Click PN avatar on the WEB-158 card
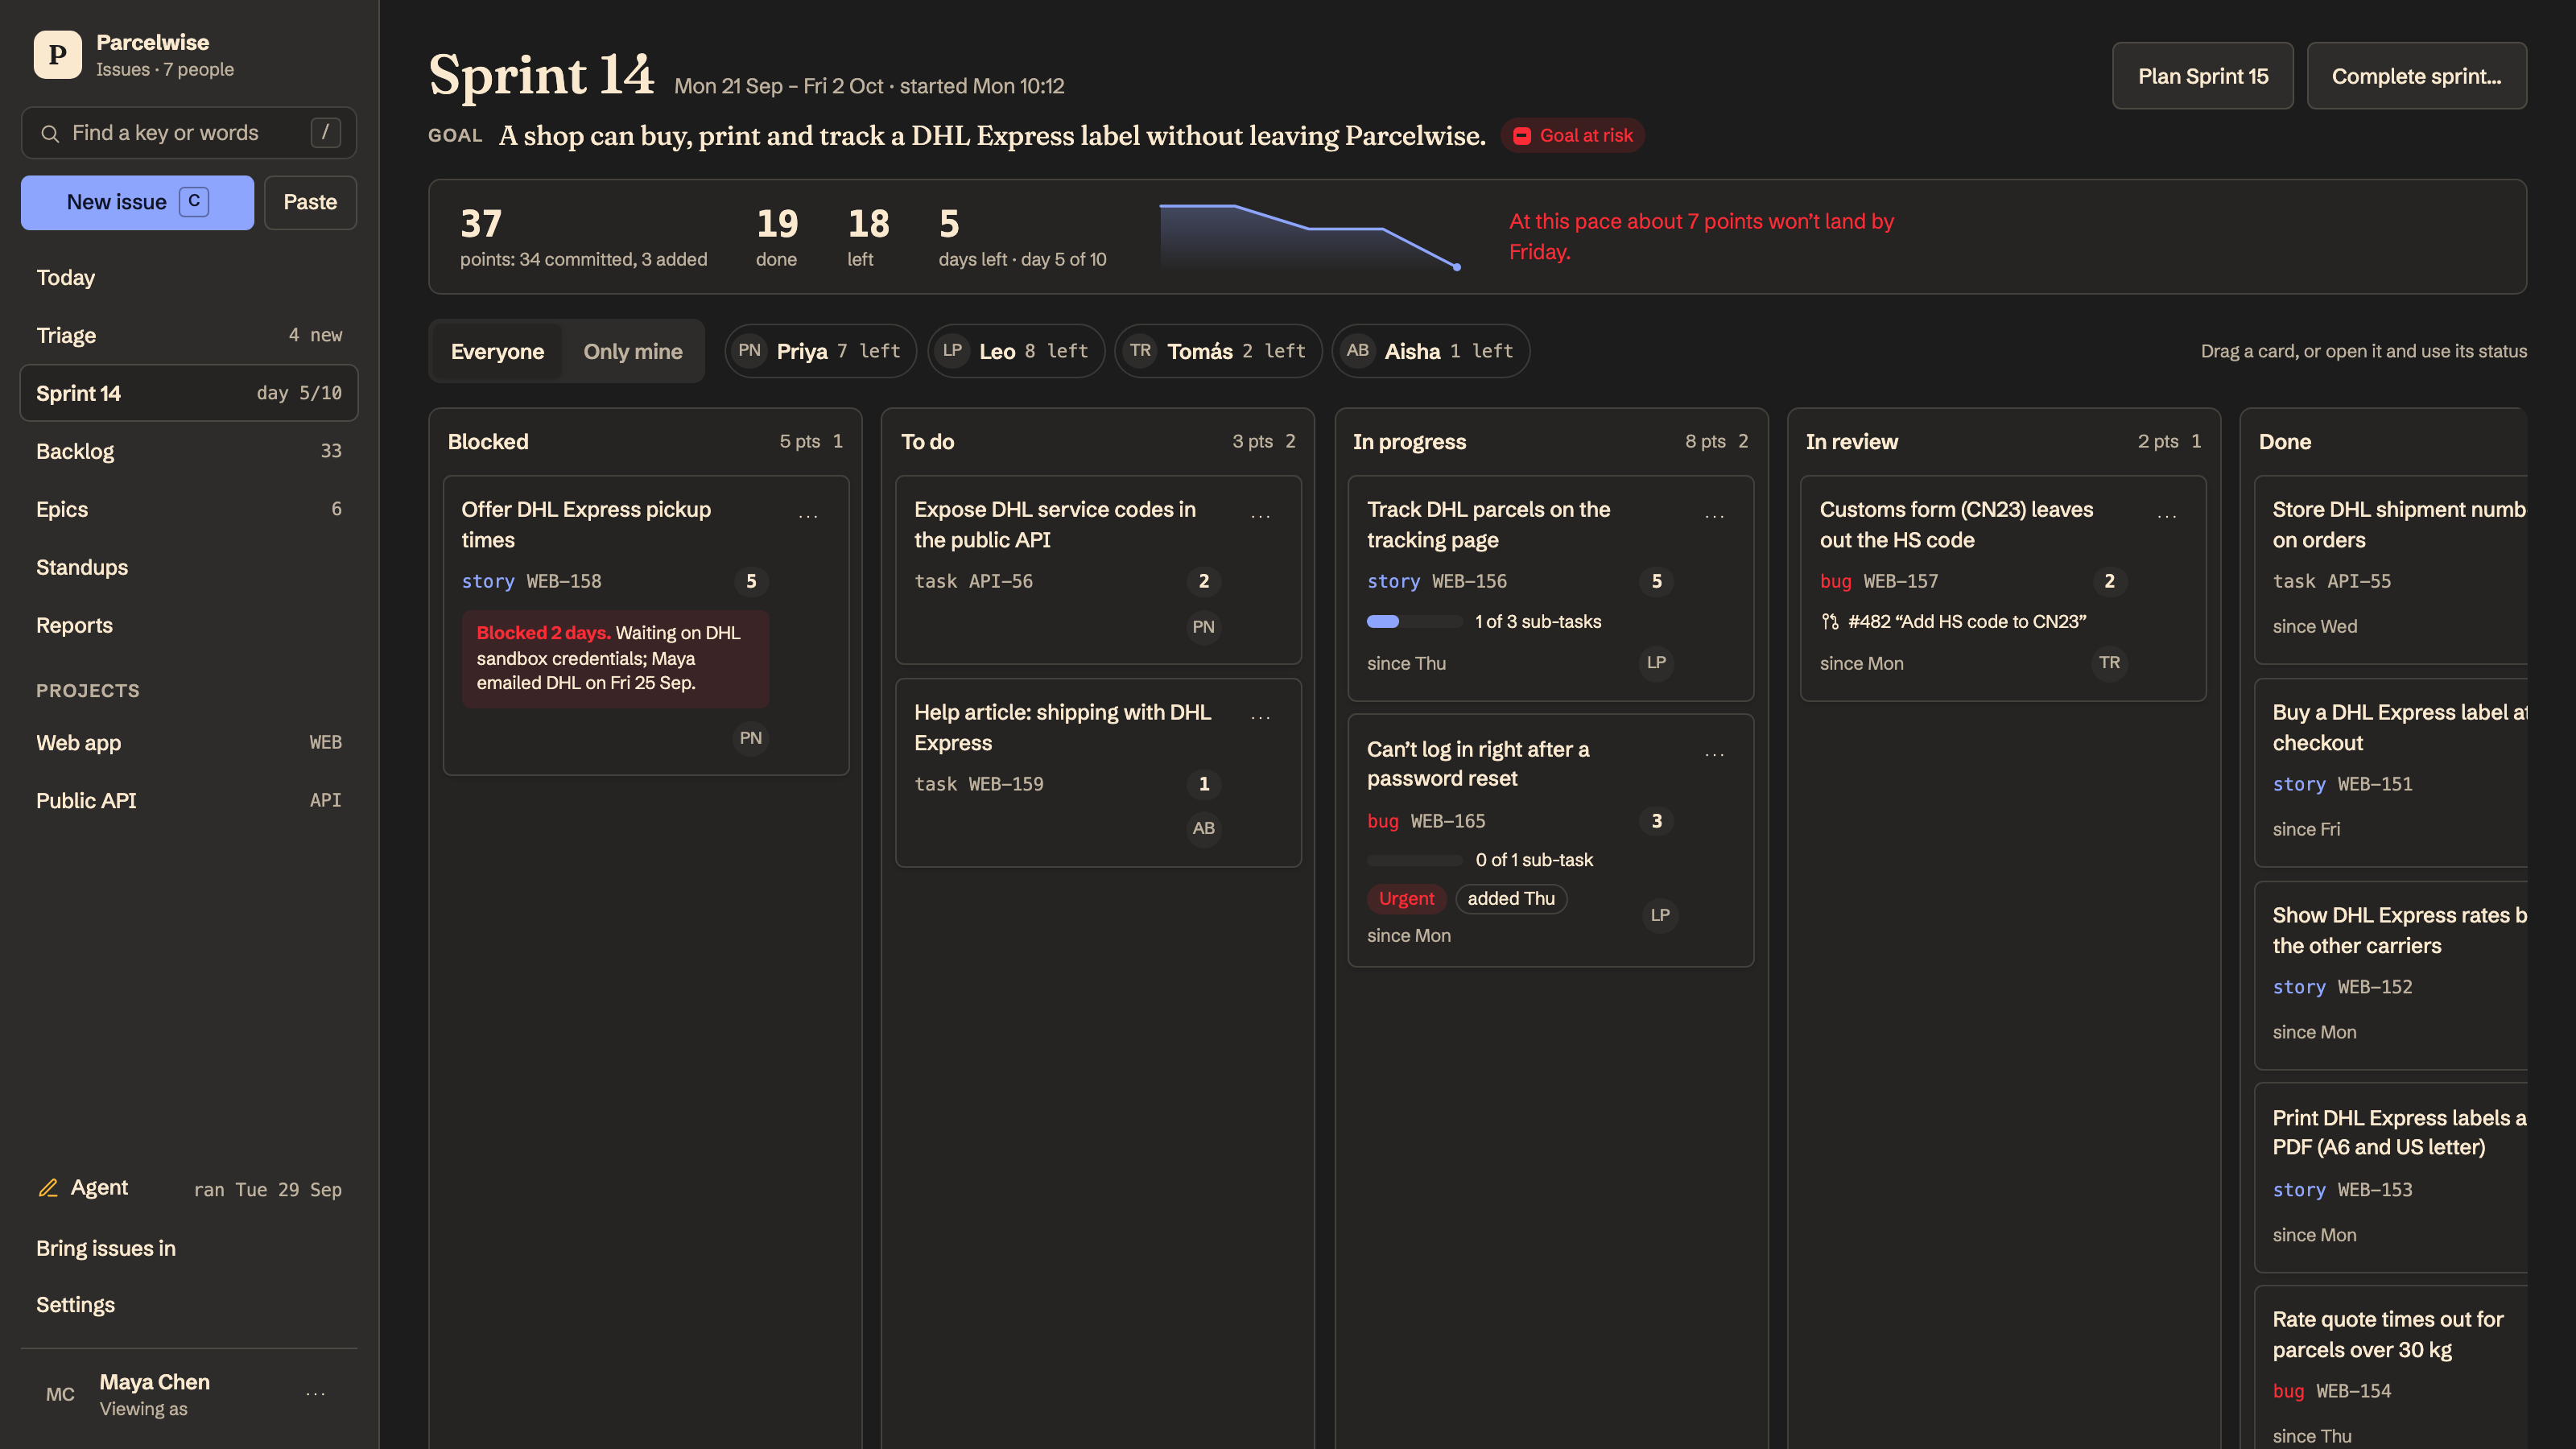Screen dimensions: 2576x1449 [750, 738]
